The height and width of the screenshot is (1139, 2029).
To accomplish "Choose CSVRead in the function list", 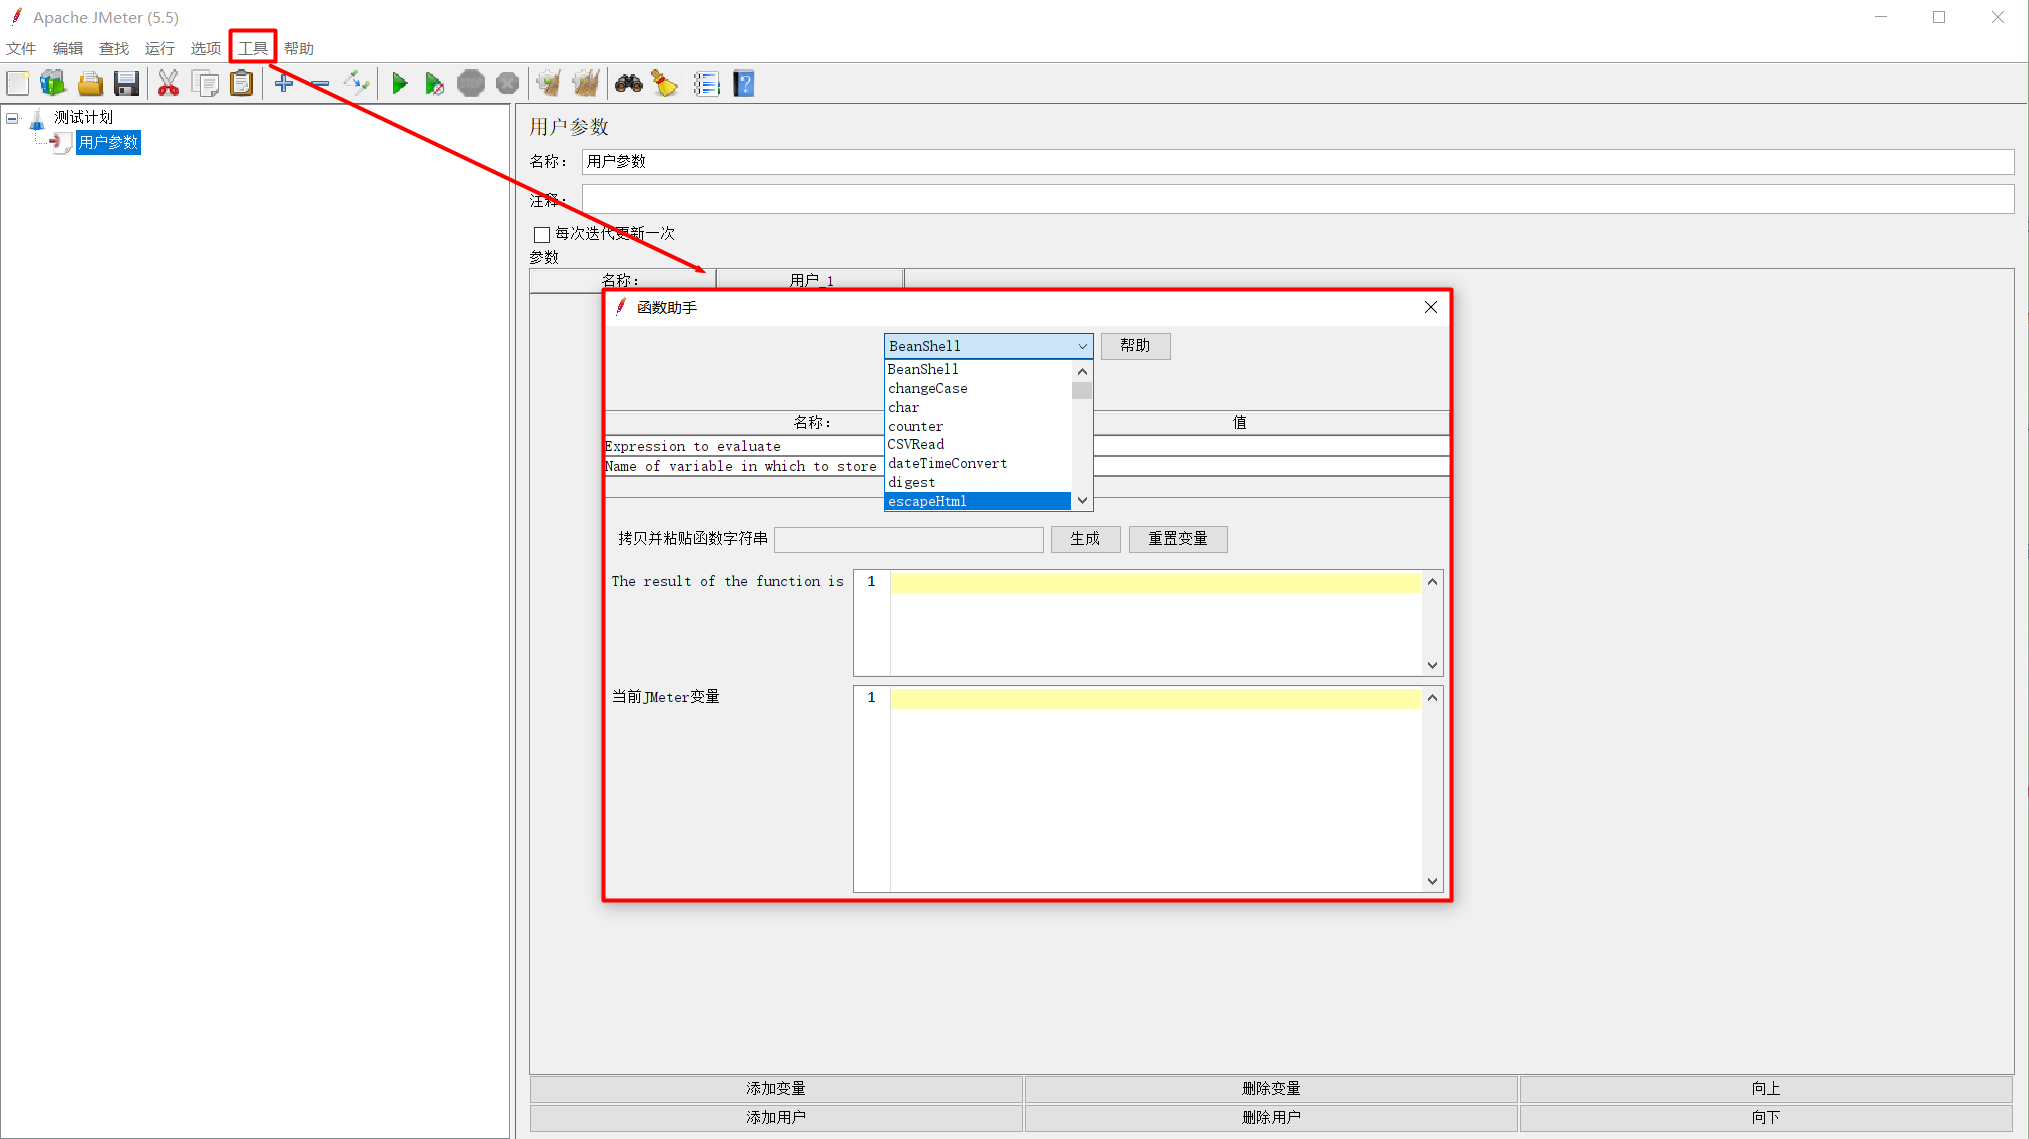I will pos(978,445).
